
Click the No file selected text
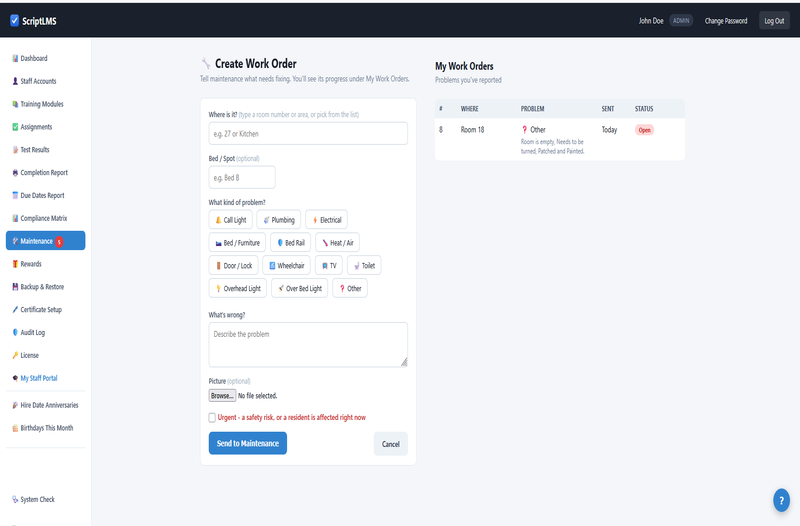(x=258, y=396)
